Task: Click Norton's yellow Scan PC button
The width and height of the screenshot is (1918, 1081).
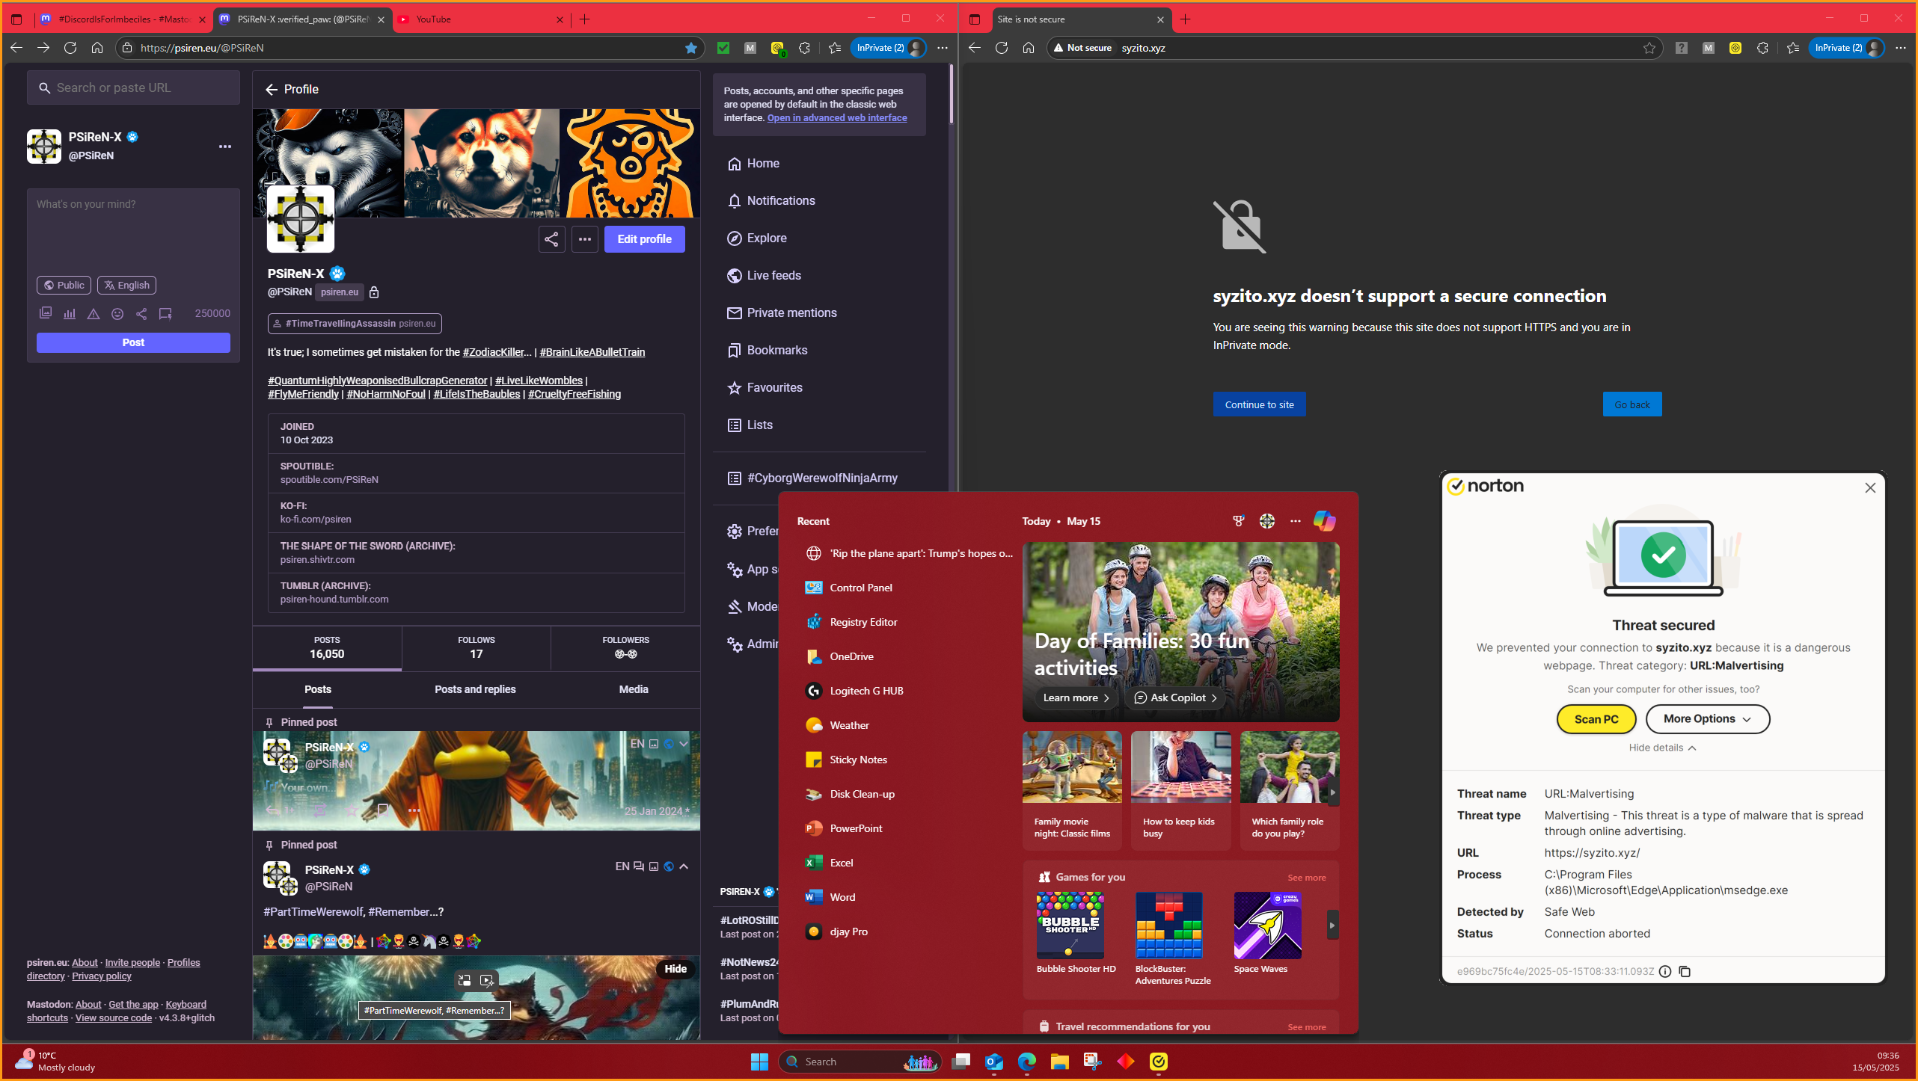Action: [x=1596, y=719]
